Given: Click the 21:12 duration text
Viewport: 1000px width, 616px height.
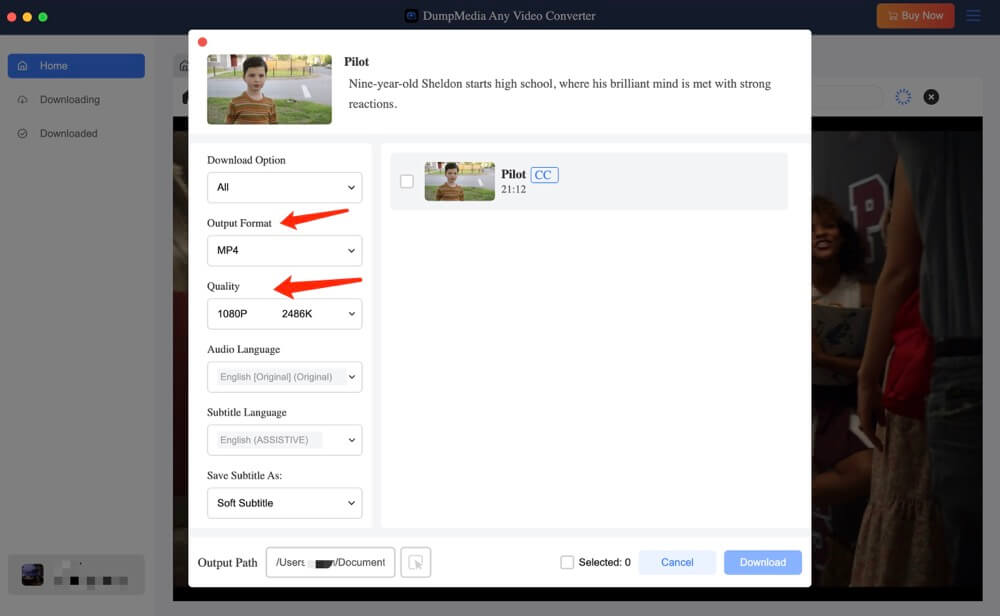Looking at the screenshot, I should 513,189.
